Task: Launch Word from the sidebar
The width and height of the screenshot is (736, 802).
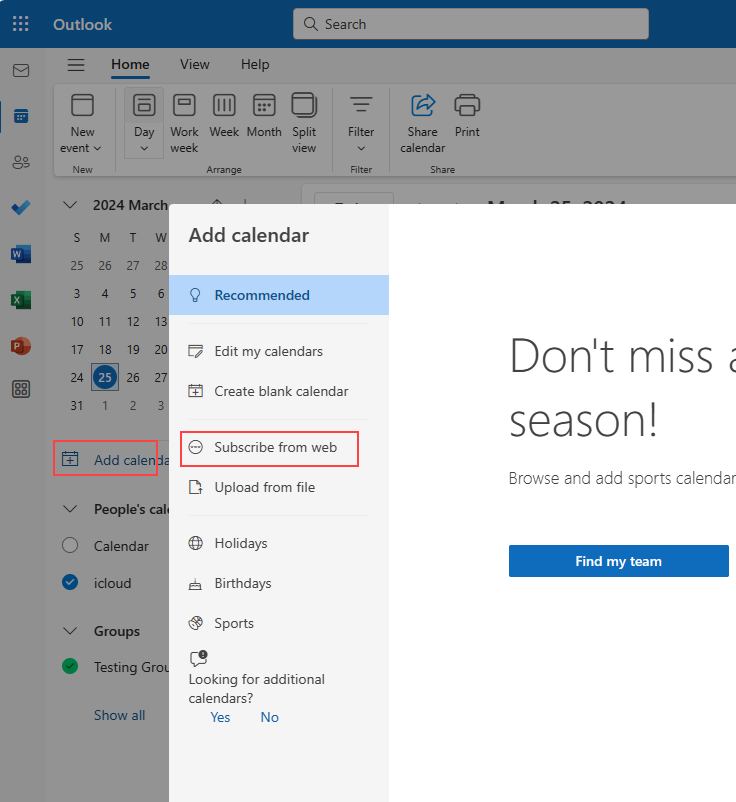Action: click(x=21, y=254)
